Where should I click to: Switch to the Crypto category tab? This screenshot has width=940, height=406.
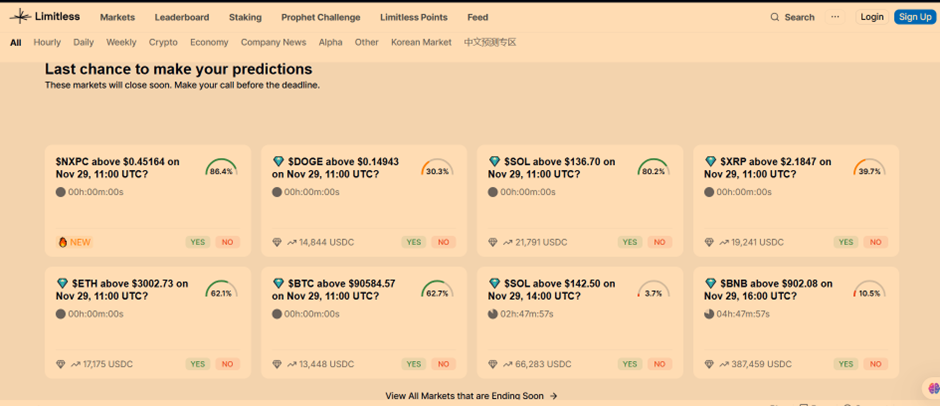[163, 43]
